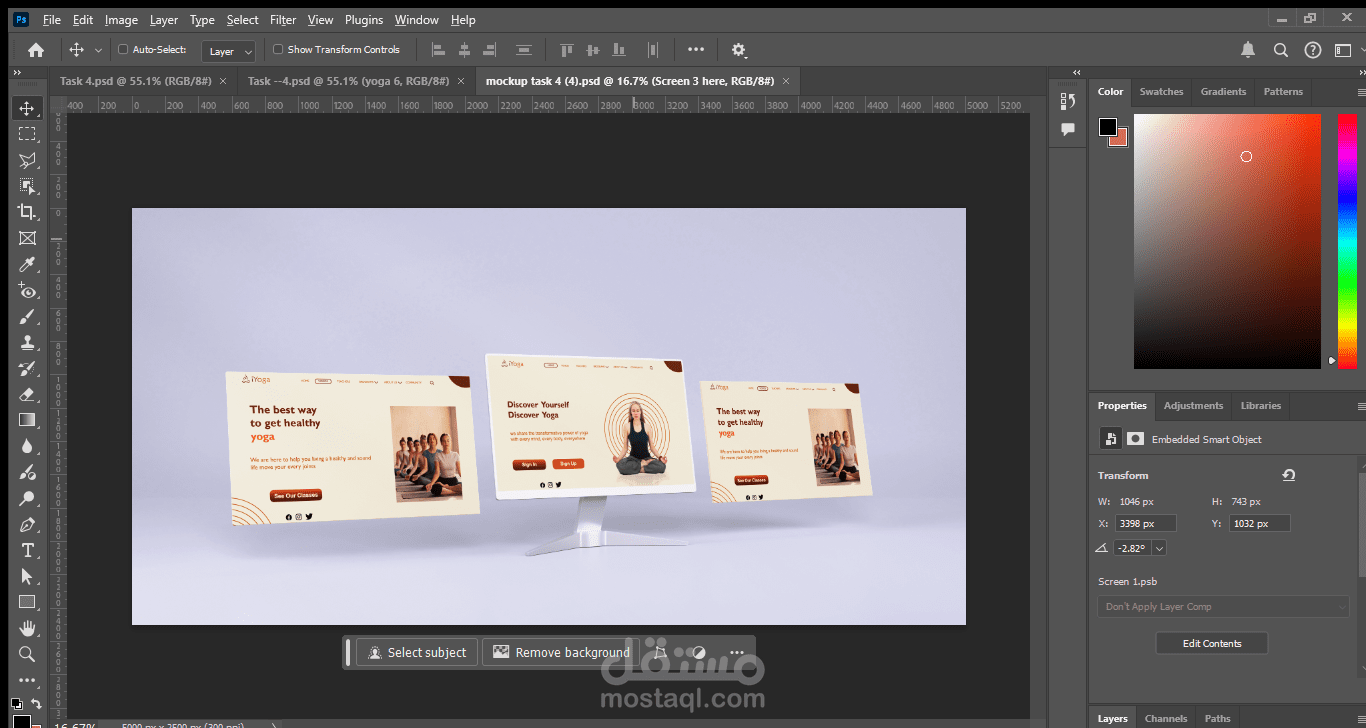Click the Edit Contents button
Screen dimensions: 1366x728
click(x=1212, y=643)
